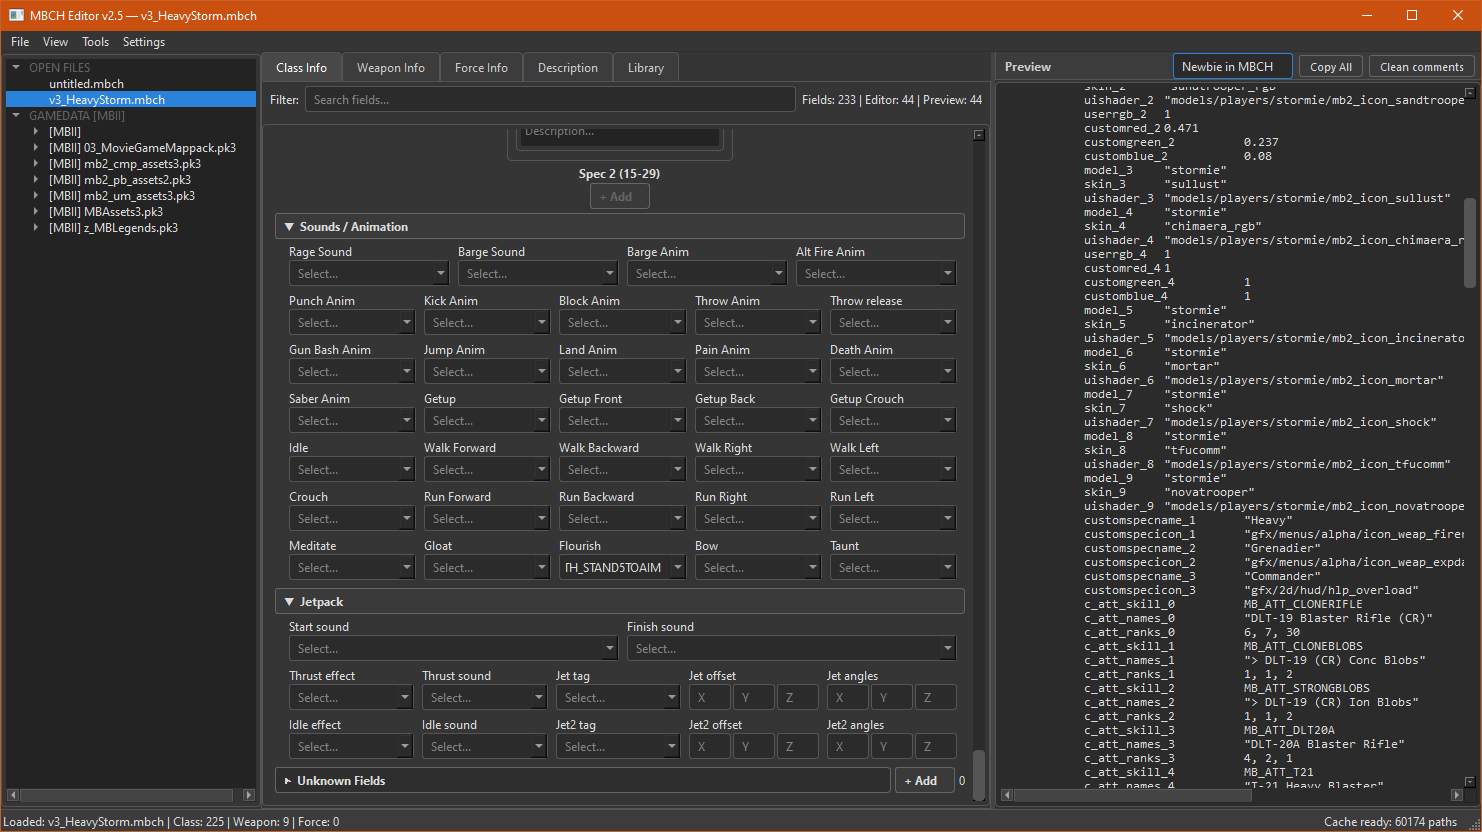
Task: Click the Preview panel's scroll-right arrow
Action: coord(1456,795)
